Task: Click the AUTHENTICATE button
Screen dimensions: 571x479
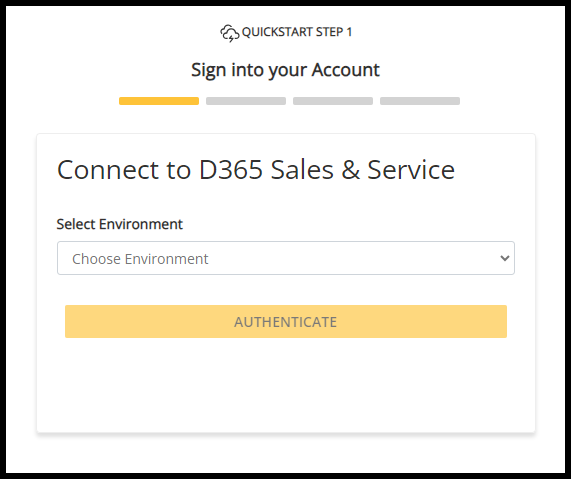Action: point(286,321)
